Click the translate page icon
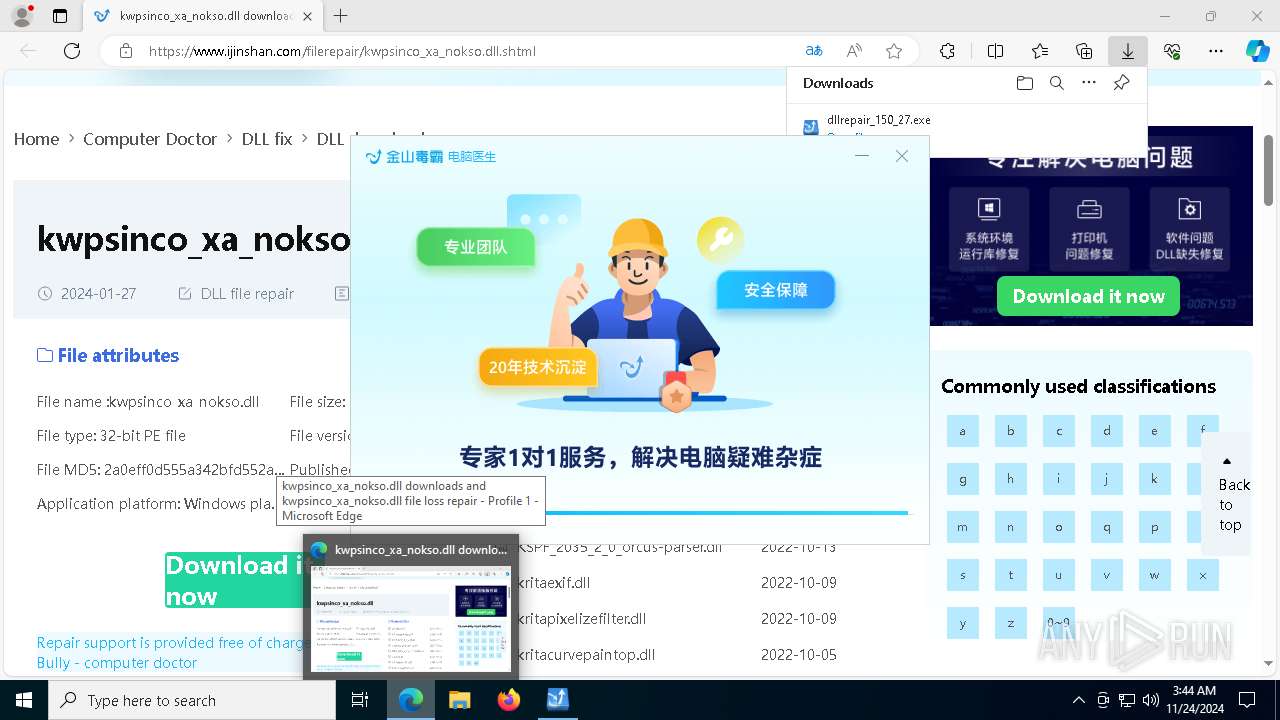Viewport: 1280px width, 720px height. click(x=814, y=51)
